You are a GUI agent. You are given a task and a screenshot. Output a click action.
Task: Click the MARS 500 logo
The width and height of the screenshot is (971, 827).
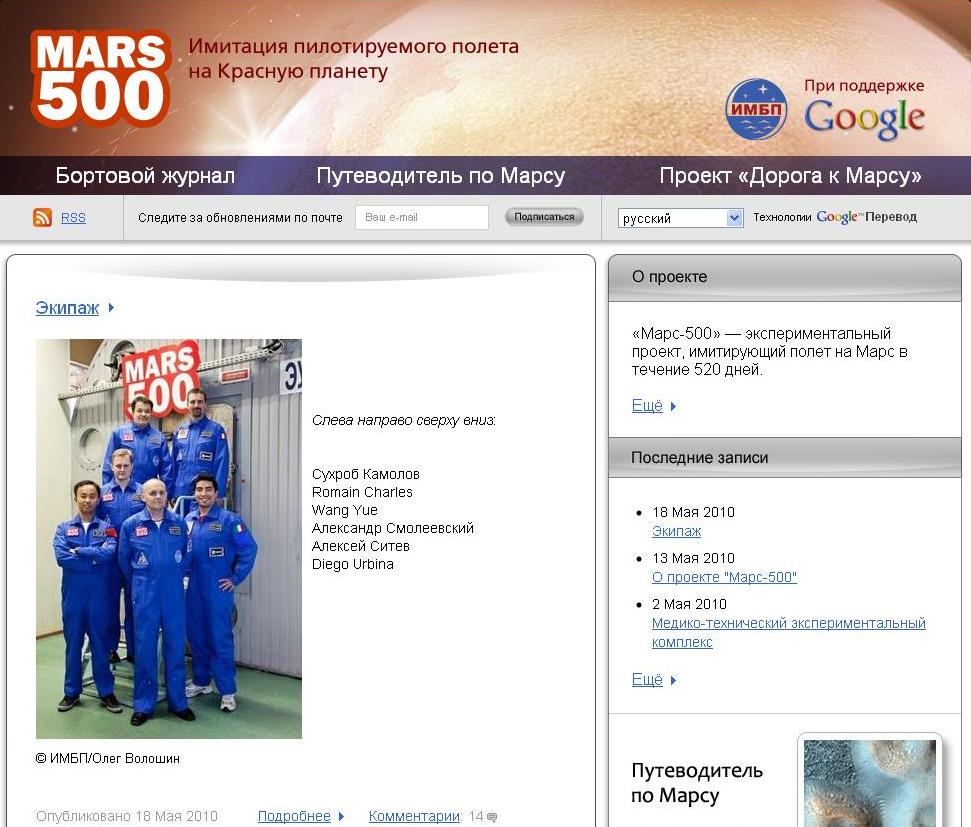pos(100,78)
